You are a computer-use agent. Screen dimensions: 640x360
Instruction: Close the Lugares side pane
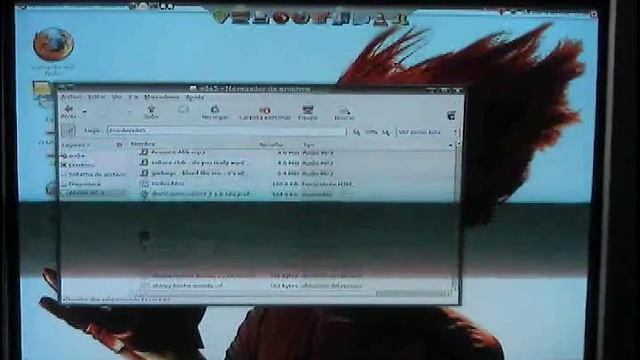[120, 145]
